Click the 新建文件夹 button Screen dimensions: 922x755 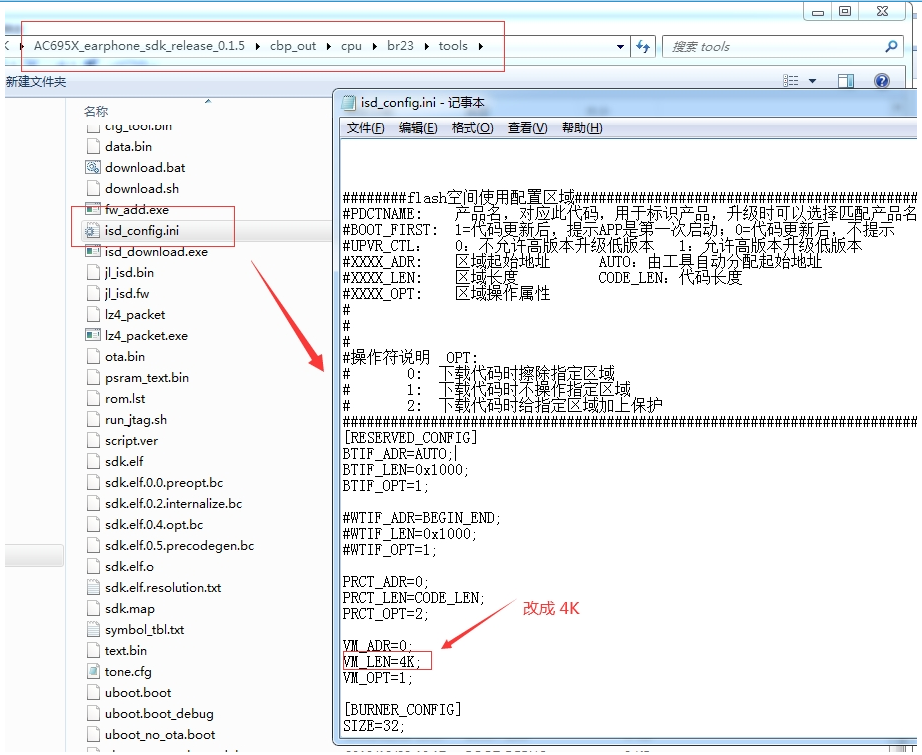[36, 82]
